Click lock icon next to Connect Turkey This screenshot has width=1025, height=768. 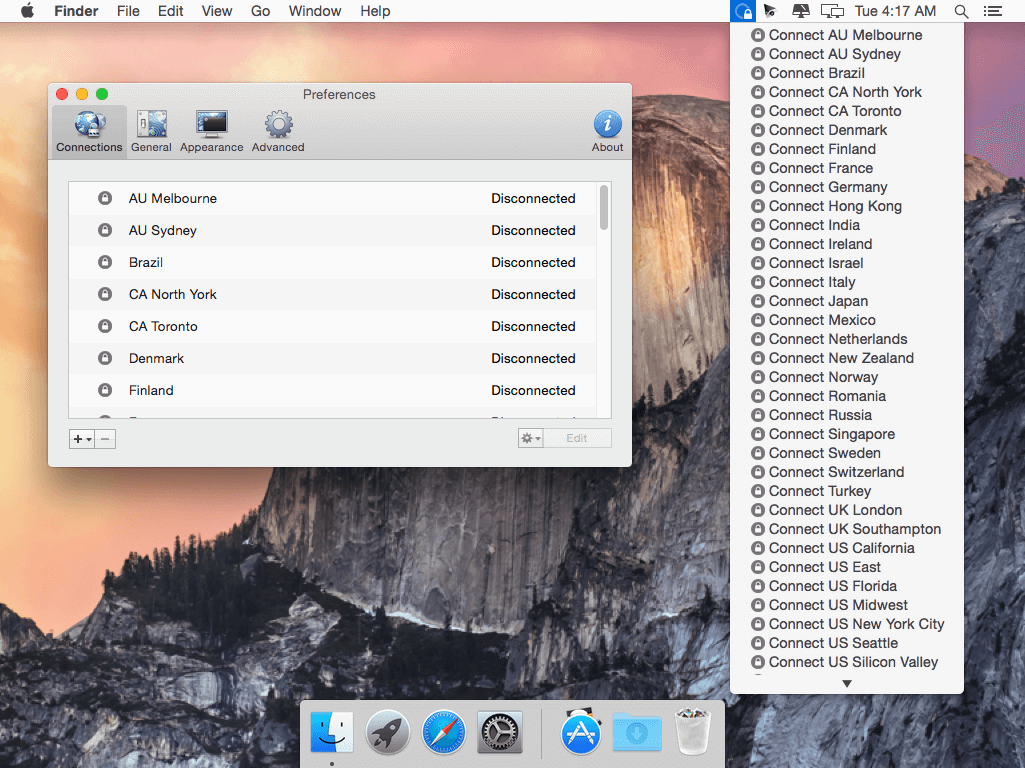tap(758, 491)
